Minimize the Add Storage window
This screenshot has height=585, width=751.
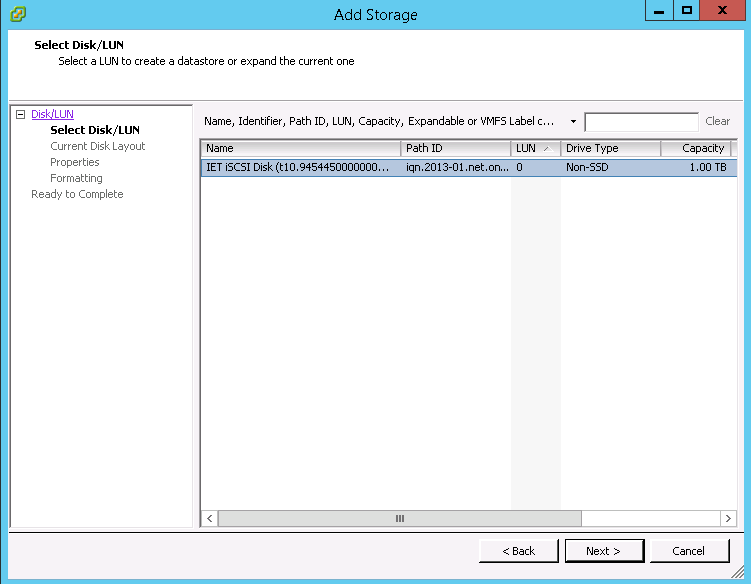655,11
